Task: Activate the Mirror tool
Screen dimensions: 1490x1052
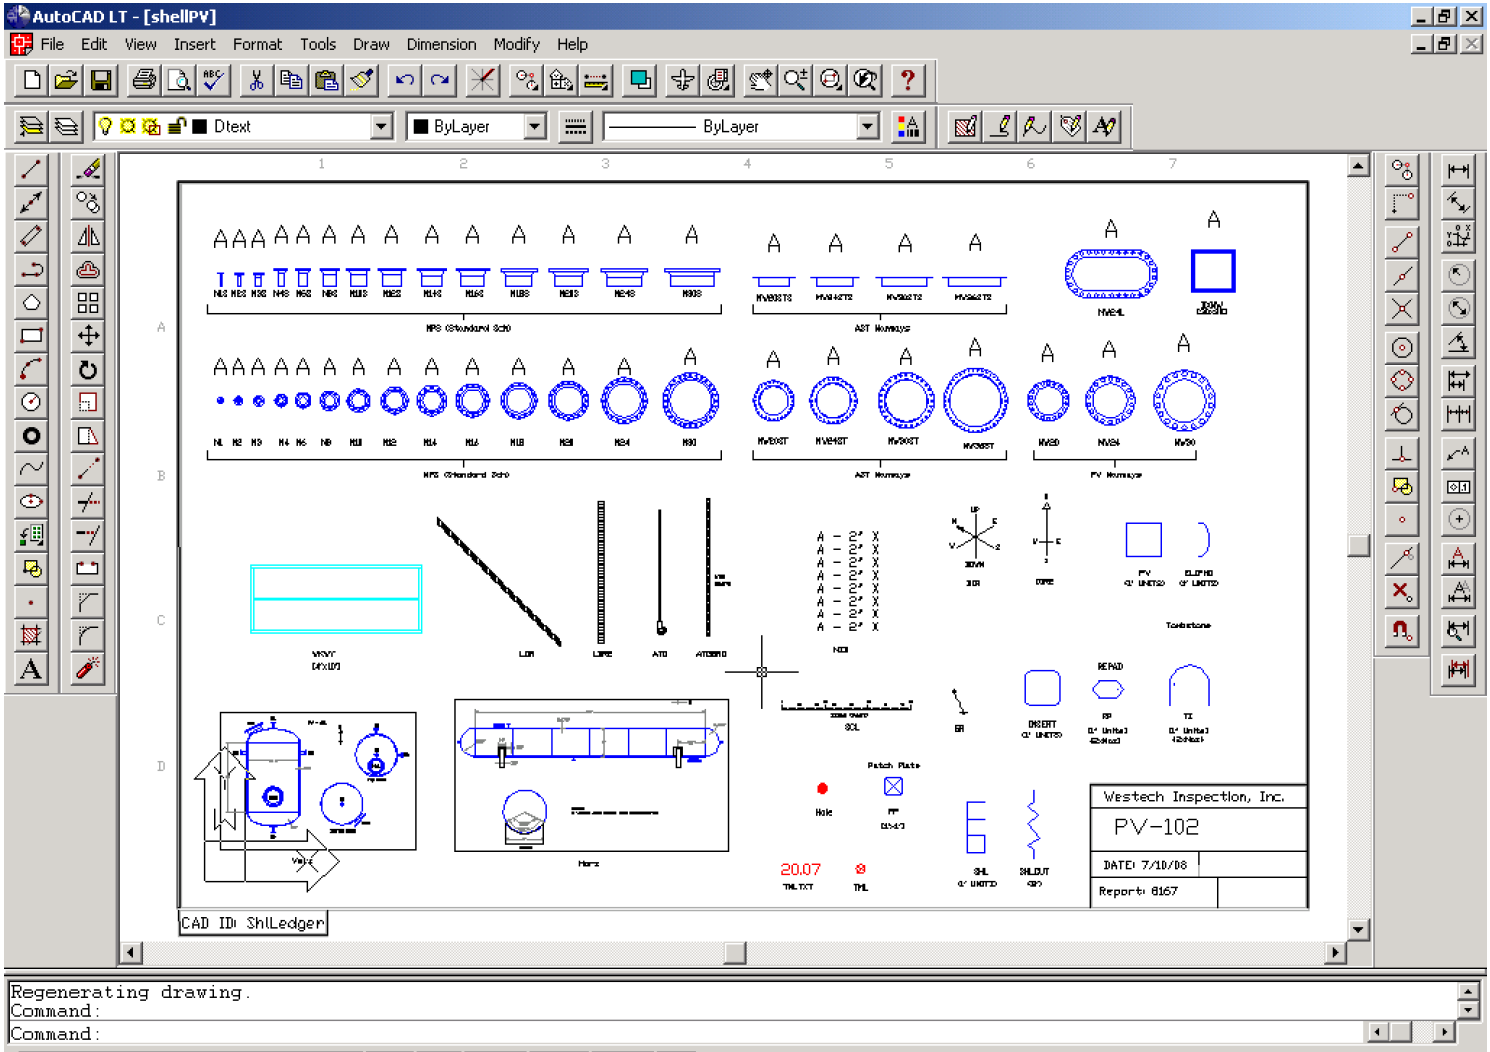Action: click(87, 236)
